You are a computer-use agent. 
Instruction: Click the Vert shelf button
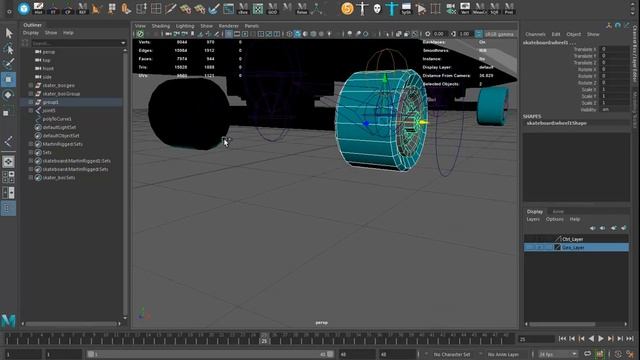465,8
